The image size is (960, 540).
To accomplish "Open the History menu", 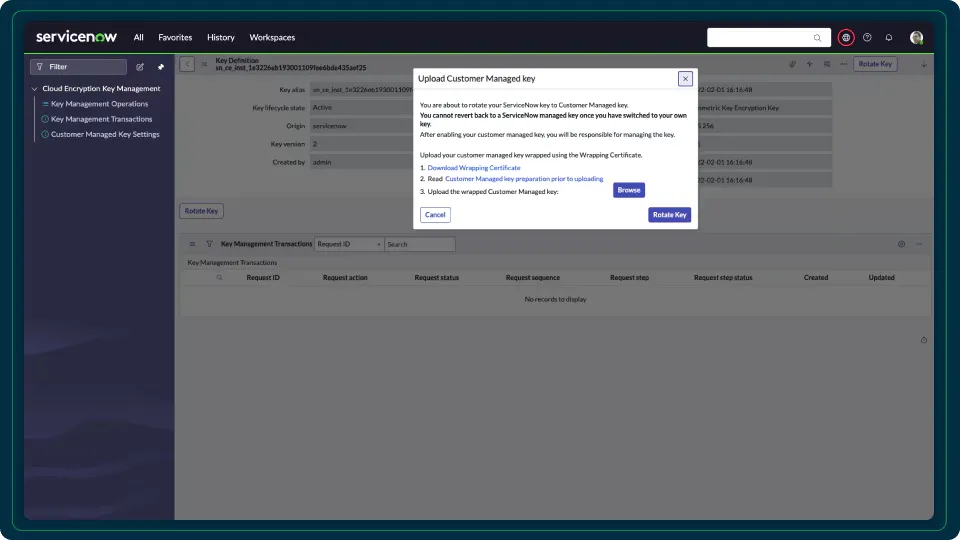I will 220,37.
